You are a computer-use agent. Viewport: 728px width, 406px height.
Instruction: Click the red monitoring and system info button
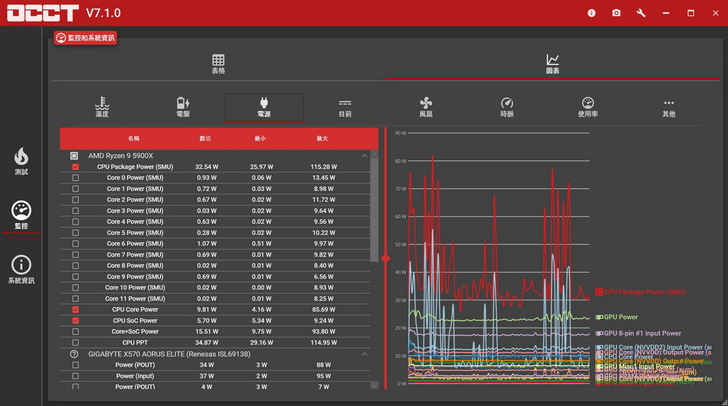86,38
